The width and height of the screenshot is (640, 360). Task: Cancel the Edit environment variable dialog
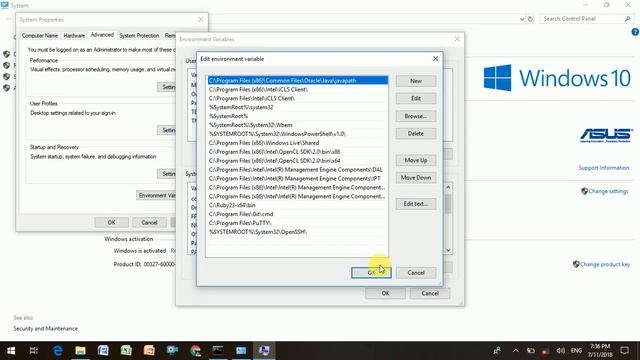tap(416, 273)
